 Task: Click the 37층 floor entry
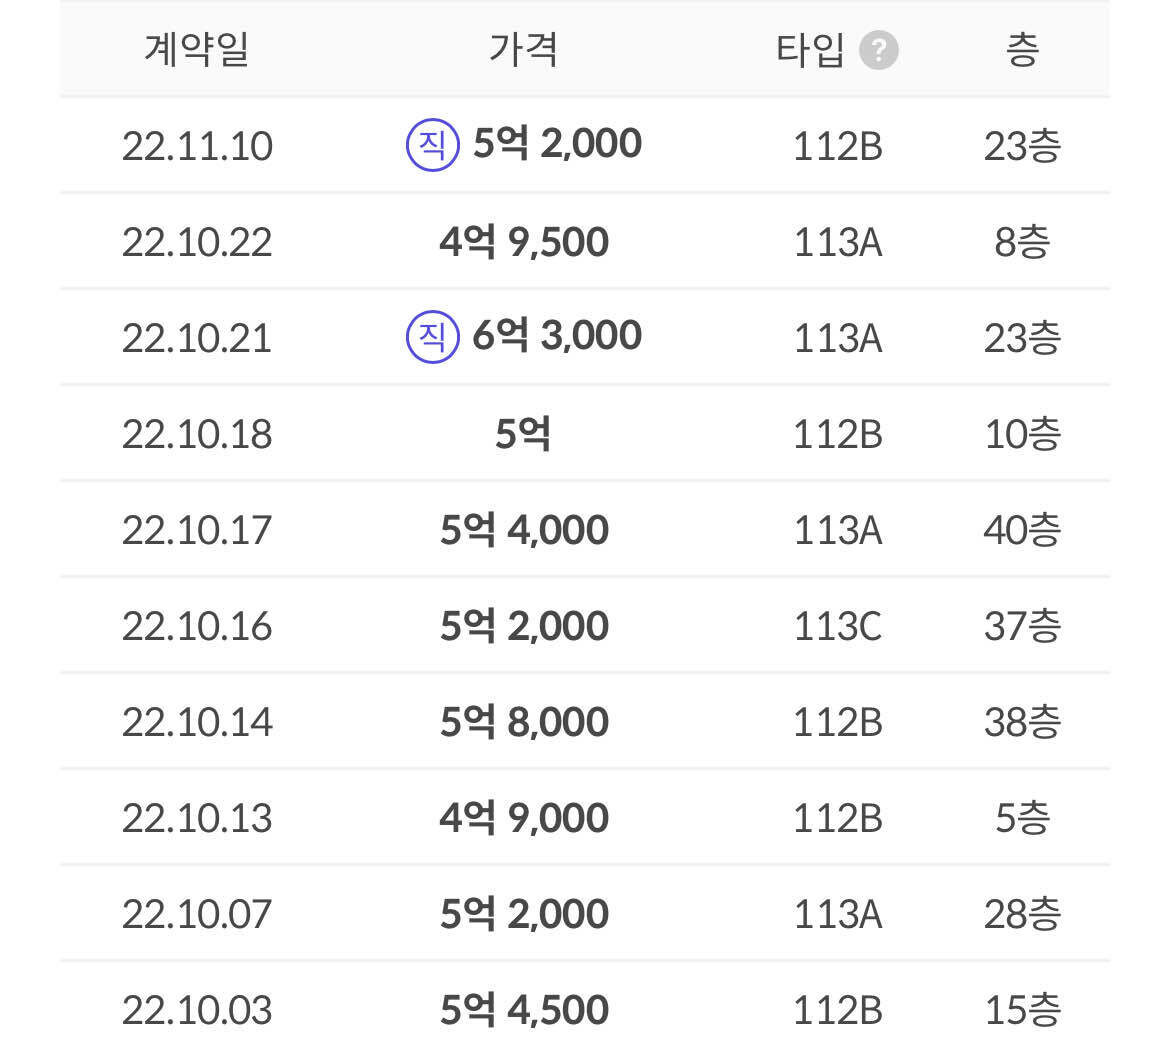coord(1021,625)
